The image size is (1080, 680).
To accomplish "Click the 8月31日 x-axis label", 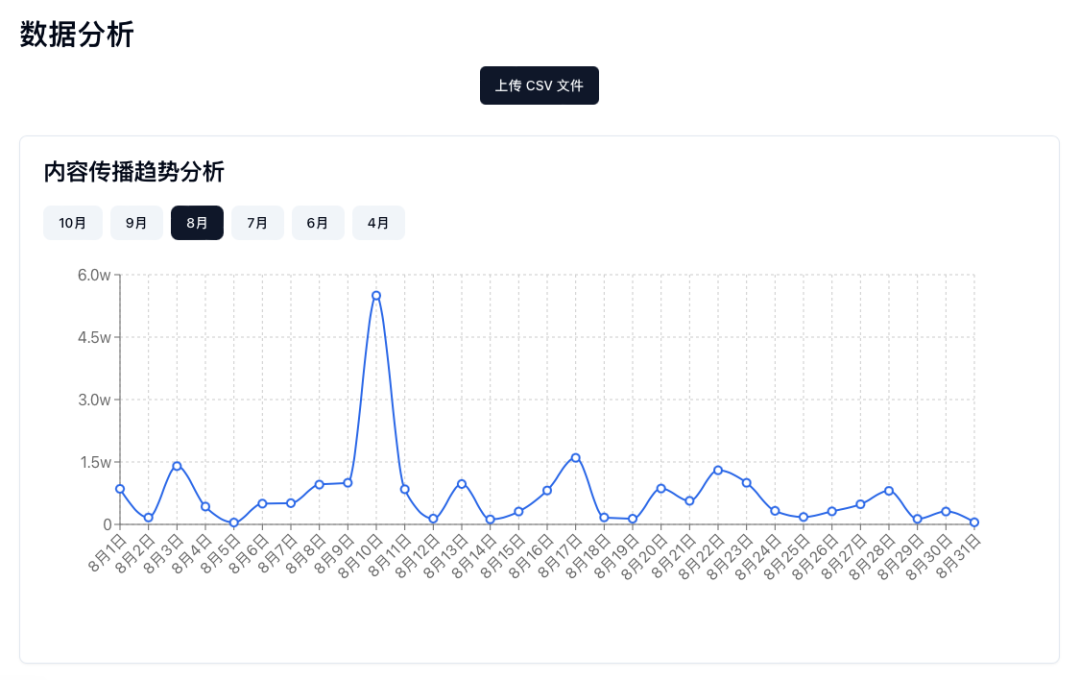I will (958, 557).
